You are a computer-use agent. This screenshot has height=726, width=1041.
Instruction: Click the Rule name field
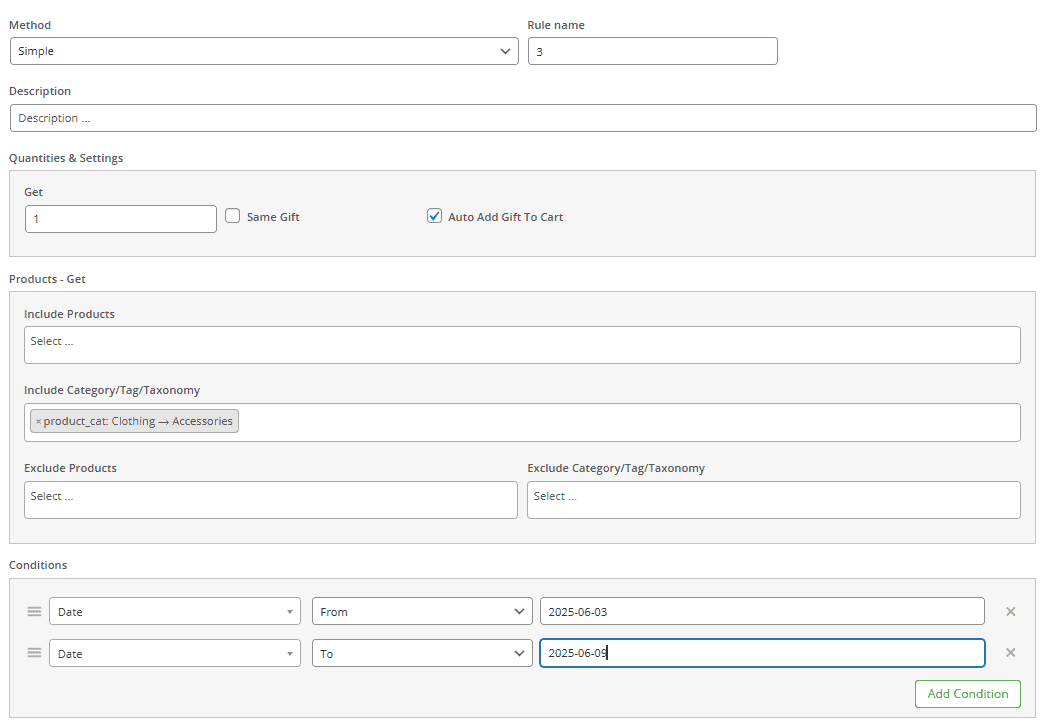[652, 51]
